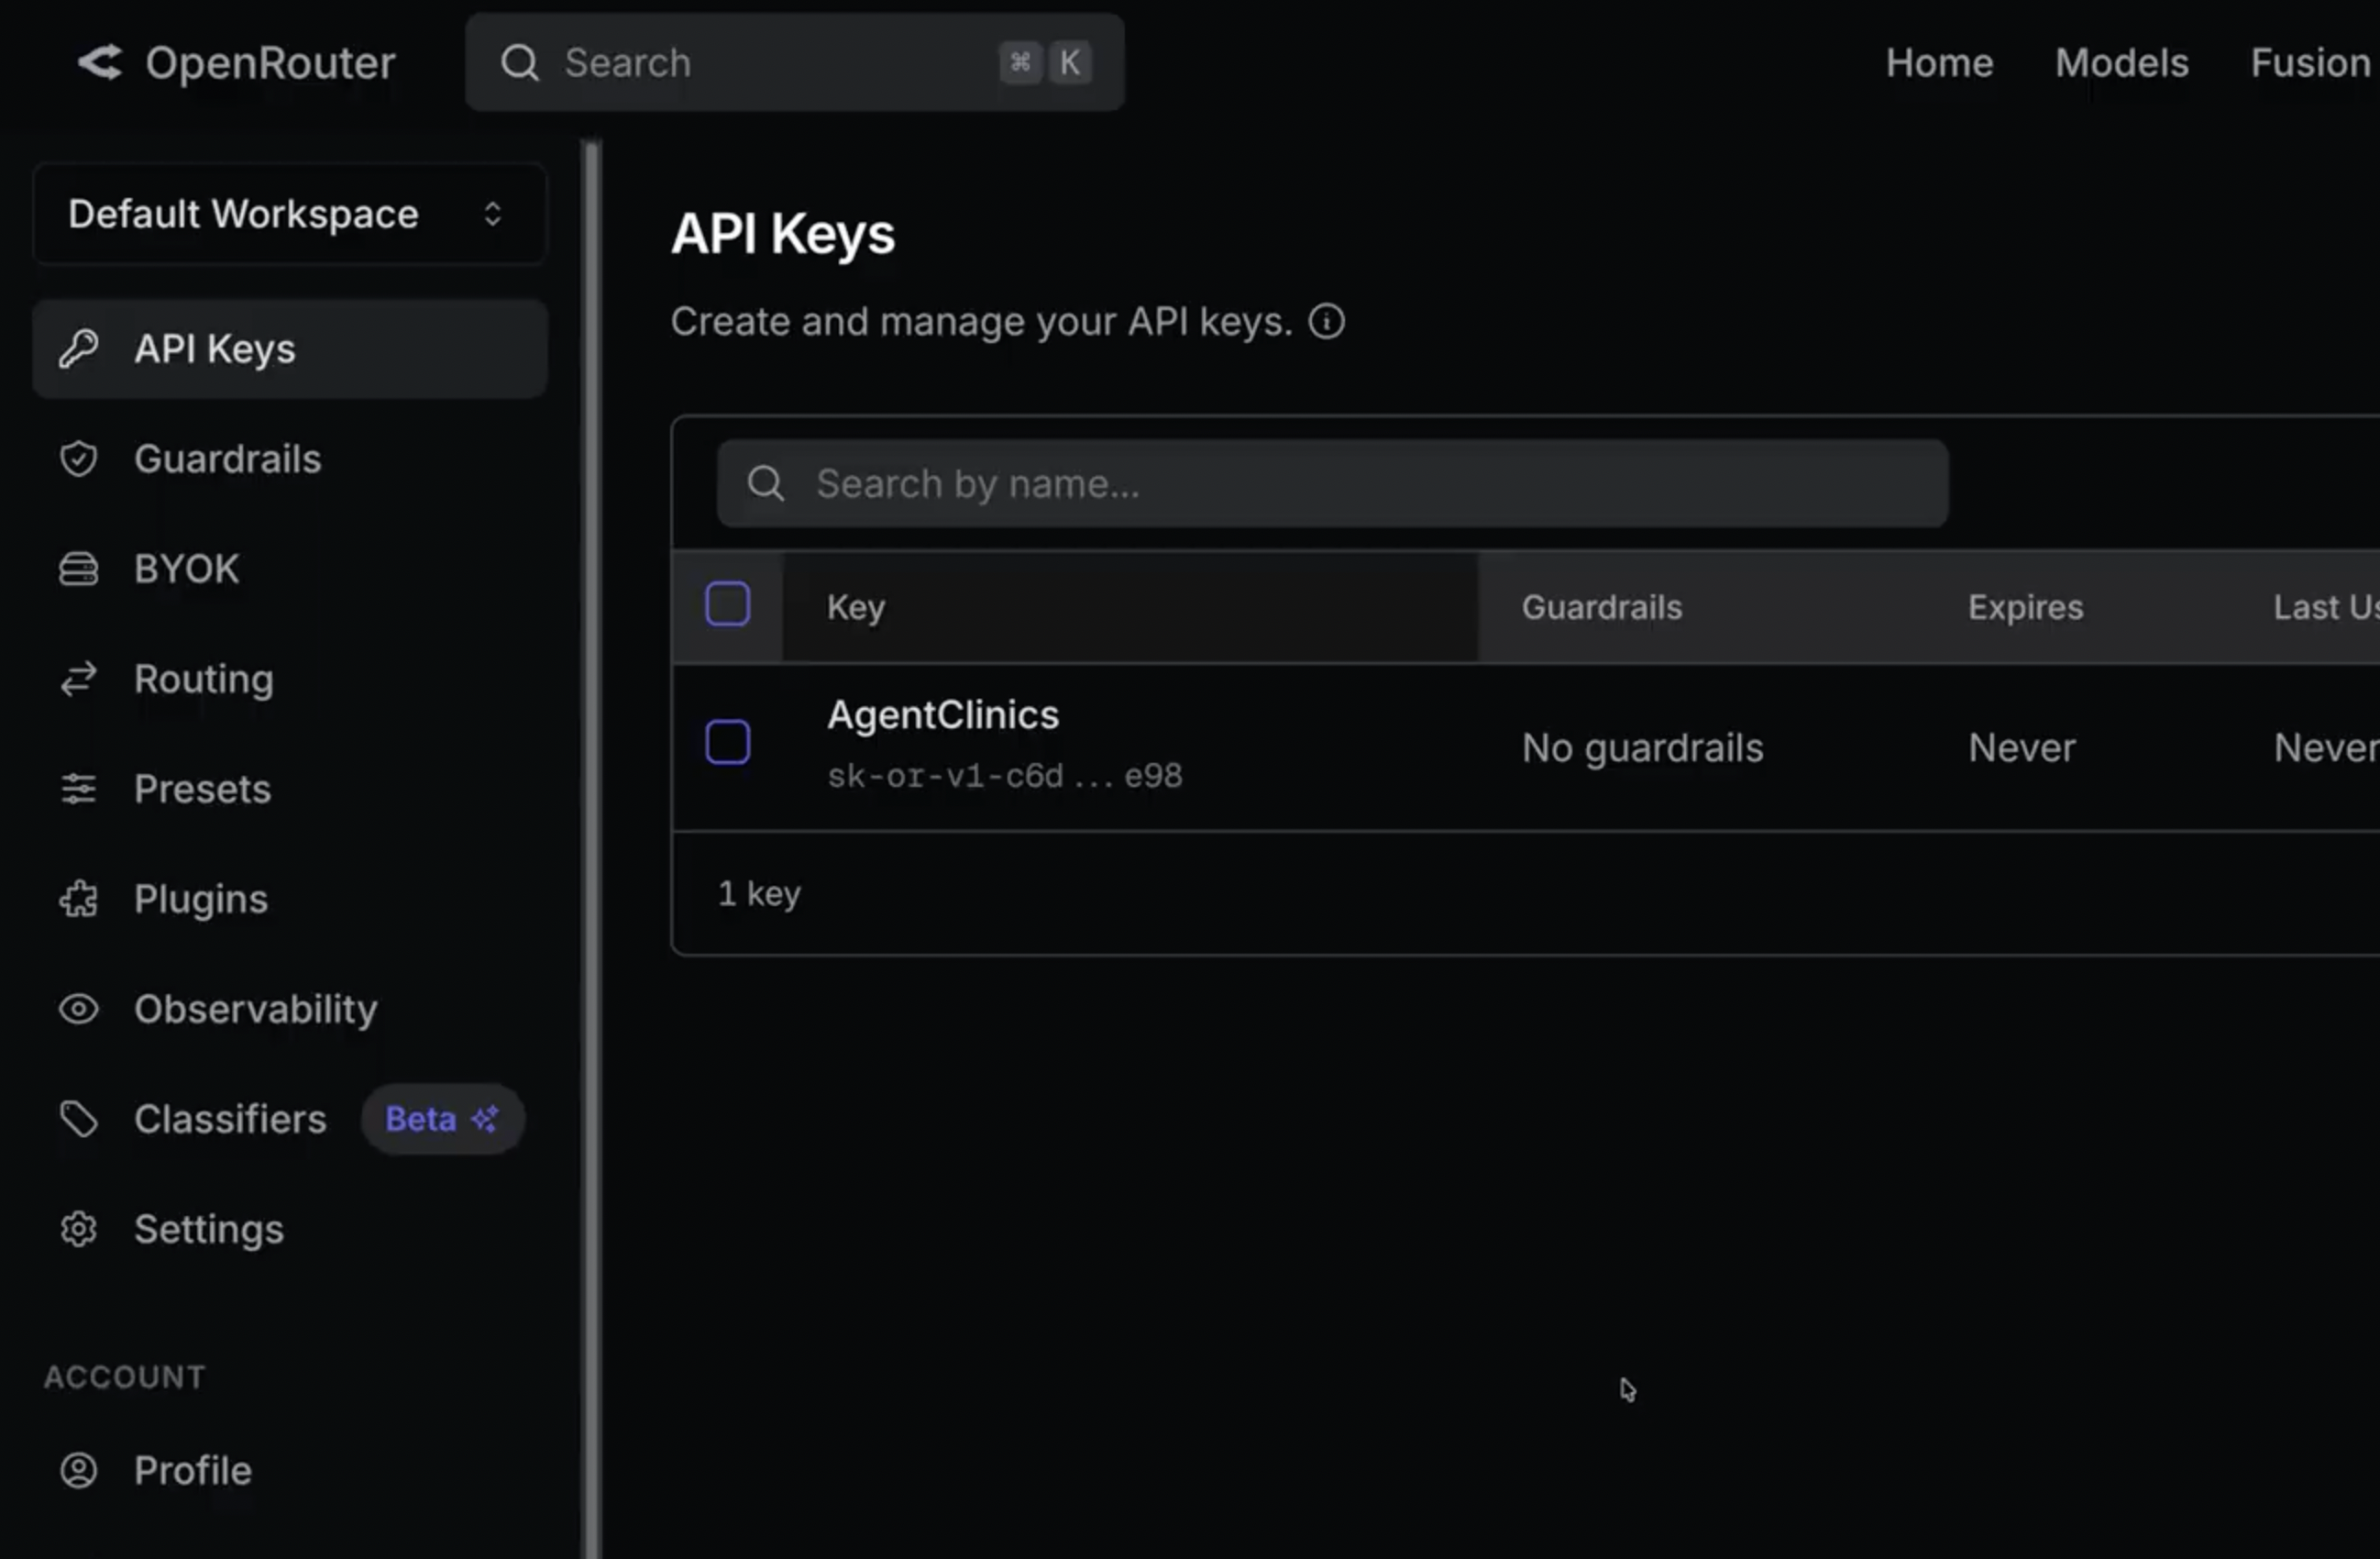This screenshot has height=1559, width=2380.
Task: Sort by the Key column header
Action: pyautogui.click(x=856, y=607)
